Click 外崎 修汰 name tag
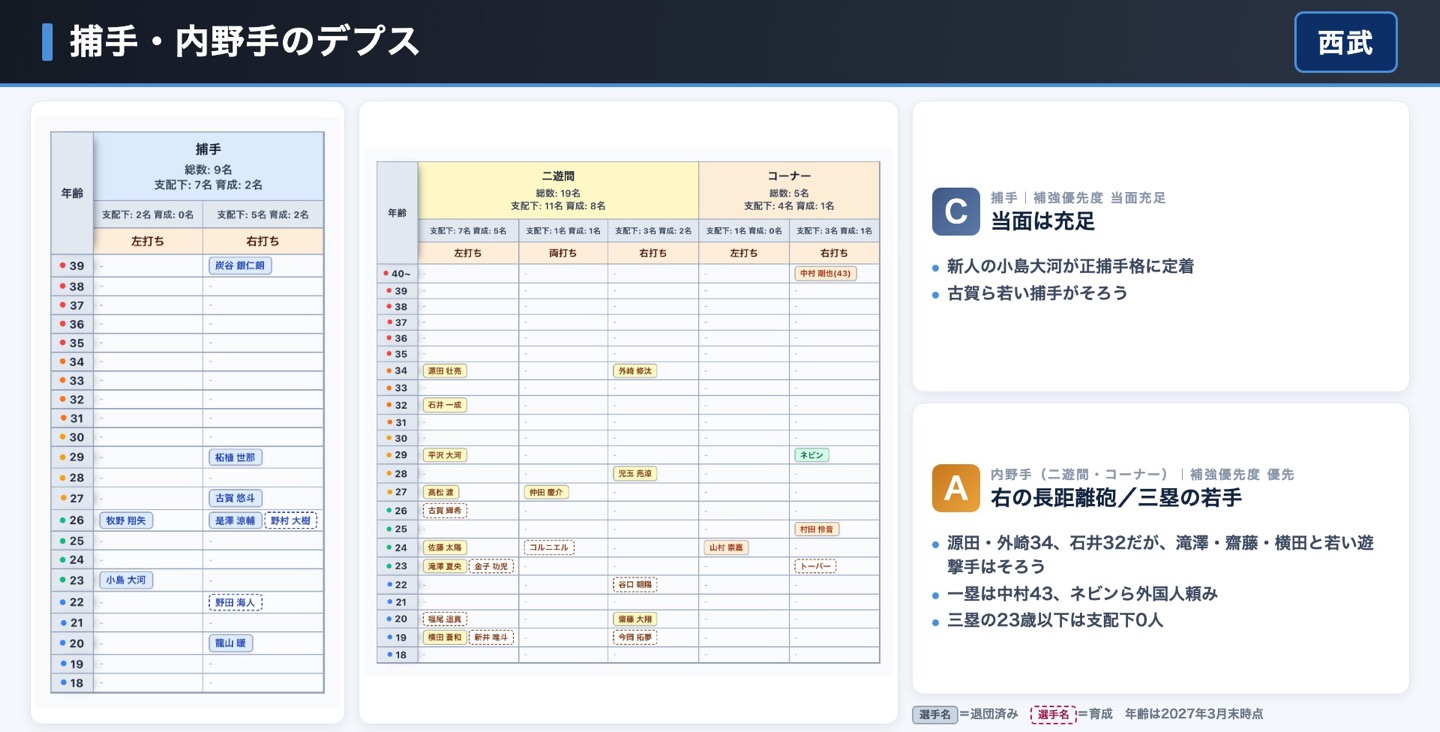 pyautogui.click(x=635, y=371)
